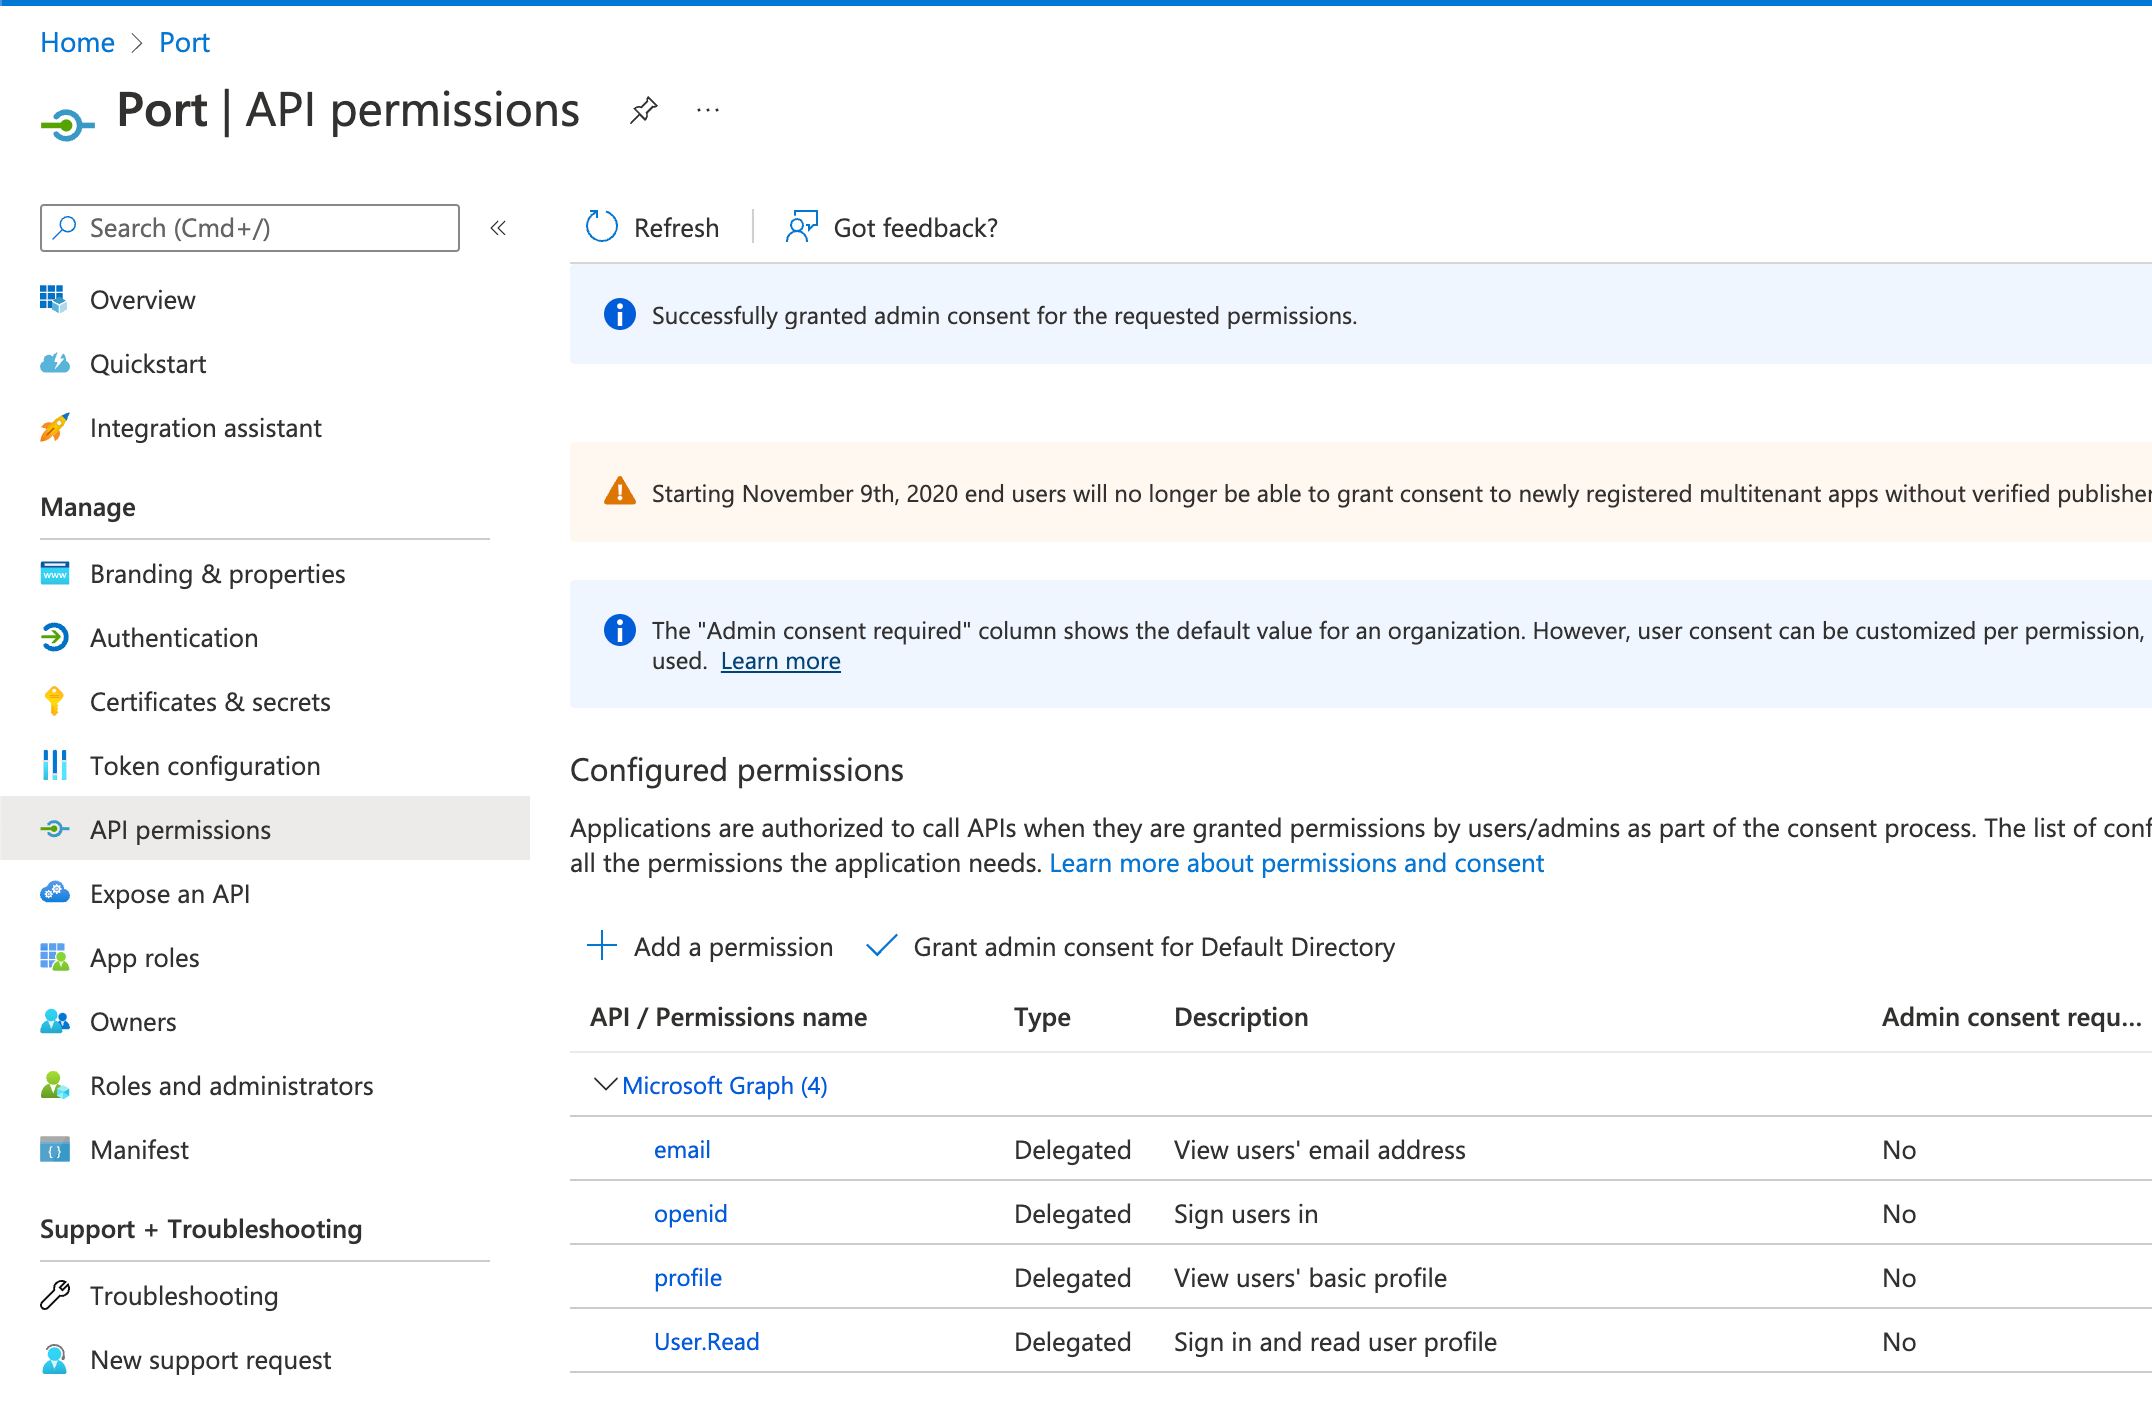The width and height of the screenshot is (2152, 1424).
Task: Collapse the left sidebar with double chevron
Action: (498, 228)
